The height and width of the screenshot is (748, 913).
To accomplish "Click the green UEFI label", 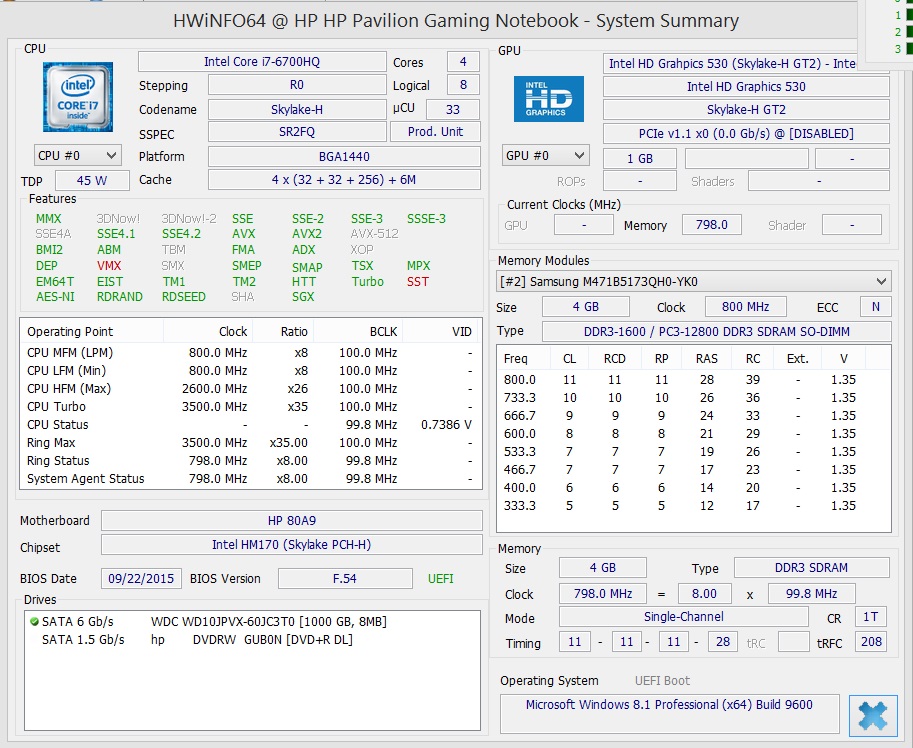I will click(x=440, y=579).
